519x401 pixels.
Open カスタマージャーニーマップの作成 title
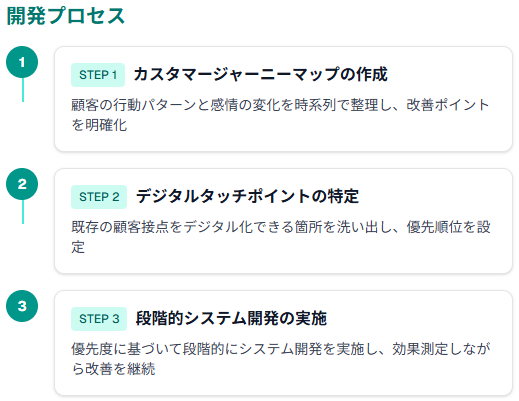[x=261, y=74]
